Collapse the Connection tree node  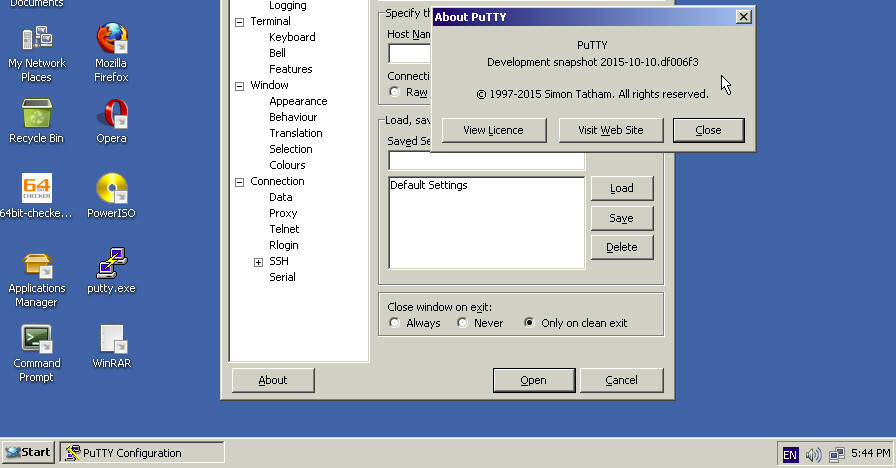(x=239, y=182)
